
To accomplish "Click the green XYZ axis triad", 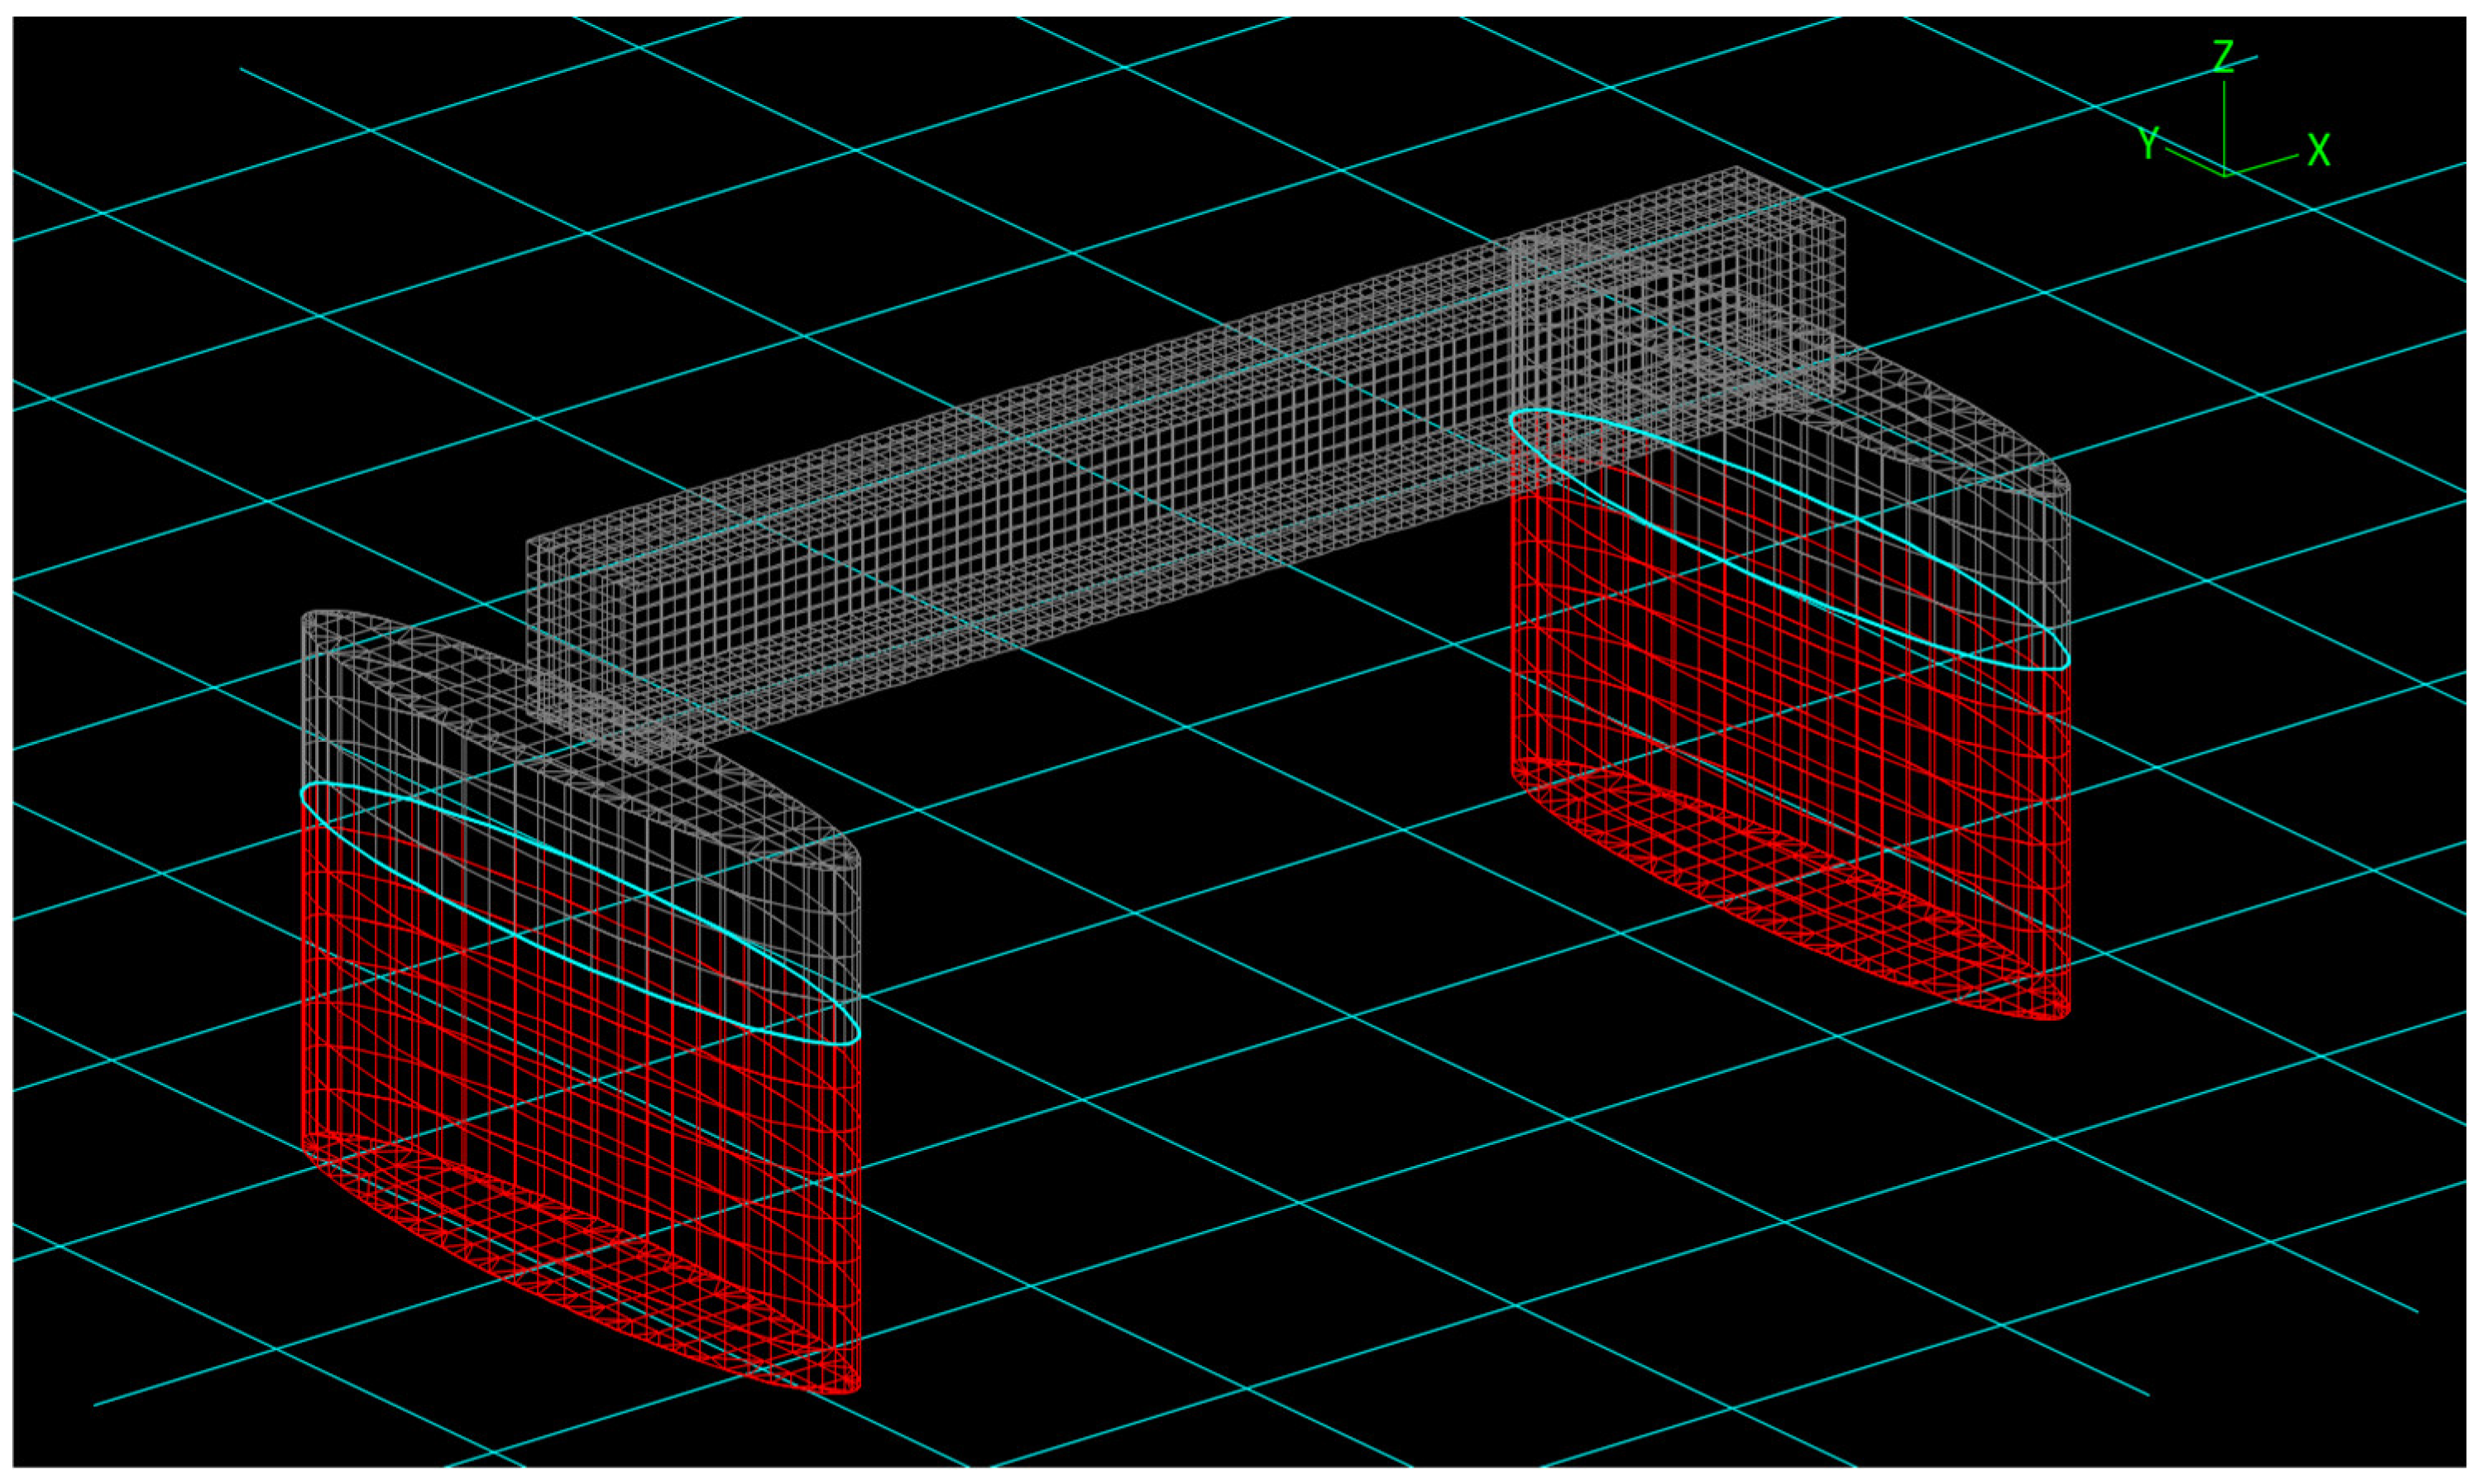I will click(x=2233, y=110).
